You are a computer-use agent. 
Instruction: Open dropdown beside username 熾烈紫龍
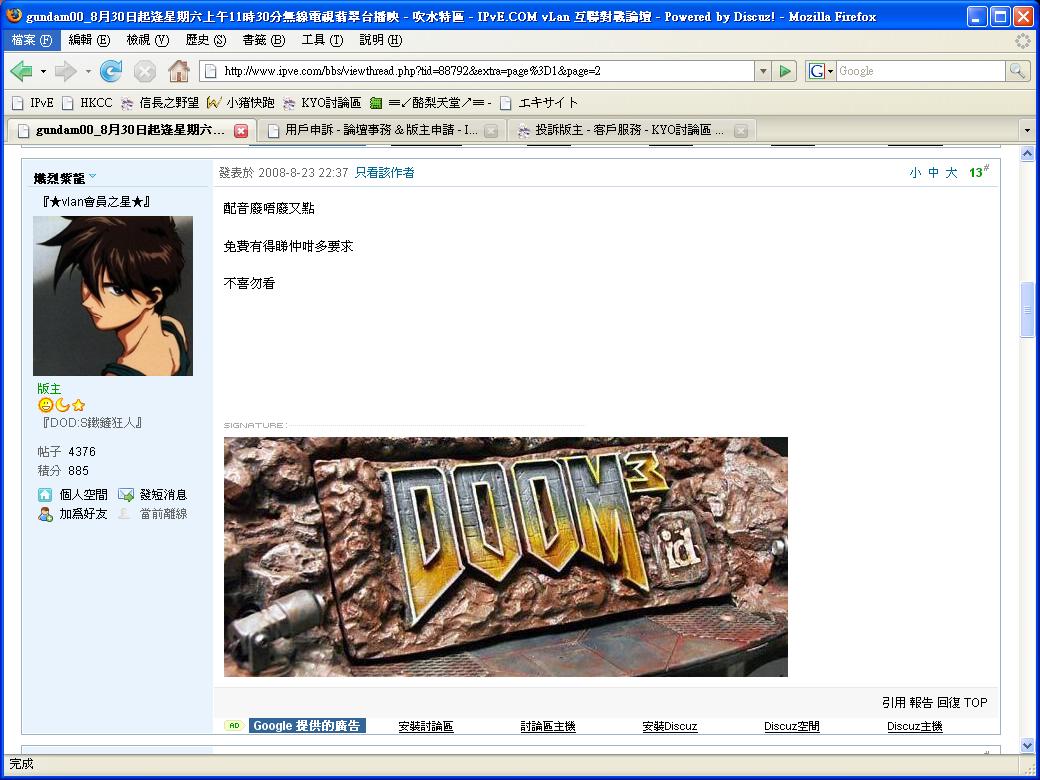point(93,177)
